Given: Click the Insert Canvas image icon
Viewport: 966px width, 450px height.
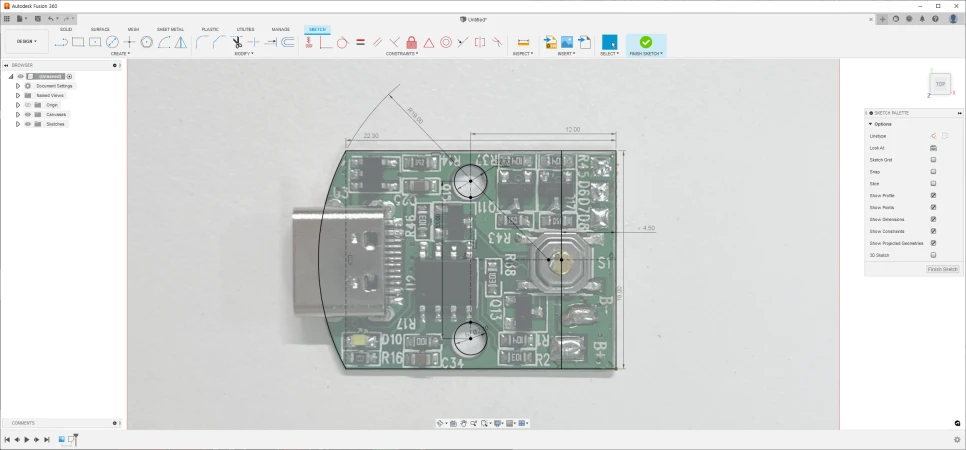Looking at the screenshot, I should point(566,42).
